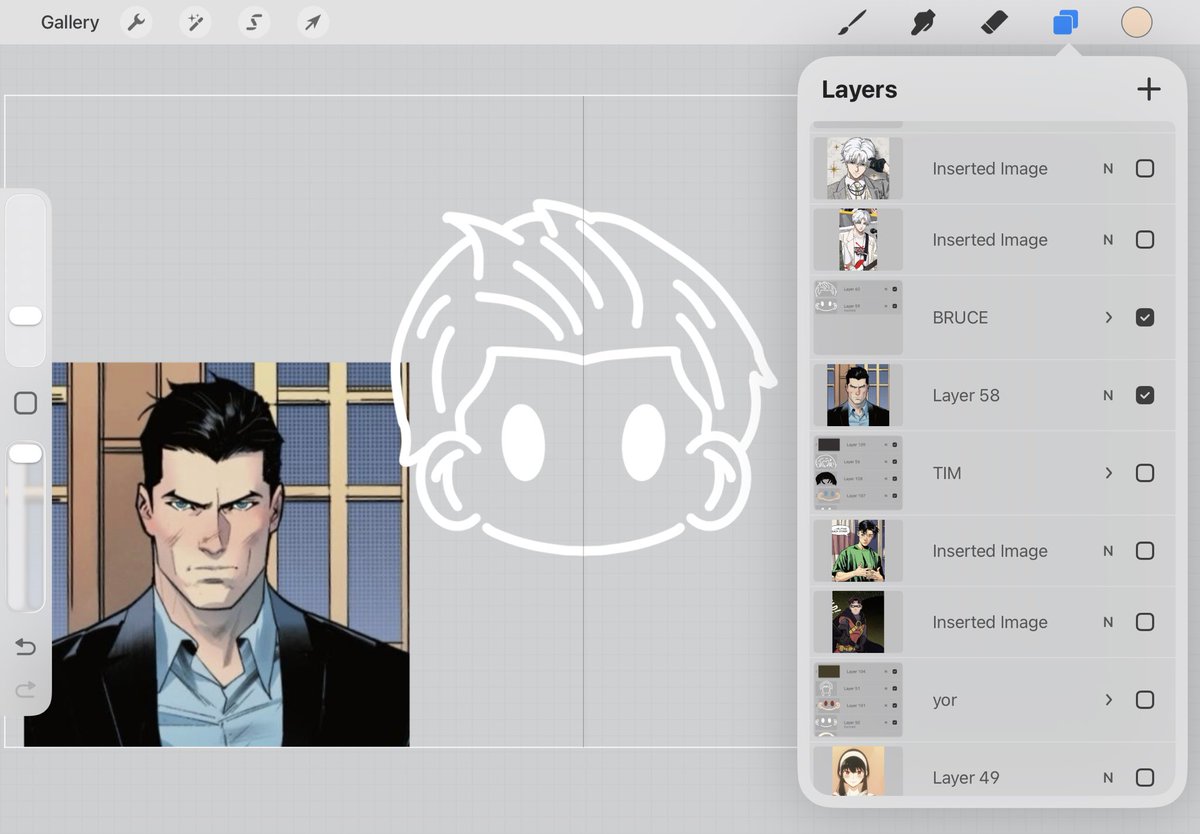Open the Actions wrench menu

click(x=136, y=22)
